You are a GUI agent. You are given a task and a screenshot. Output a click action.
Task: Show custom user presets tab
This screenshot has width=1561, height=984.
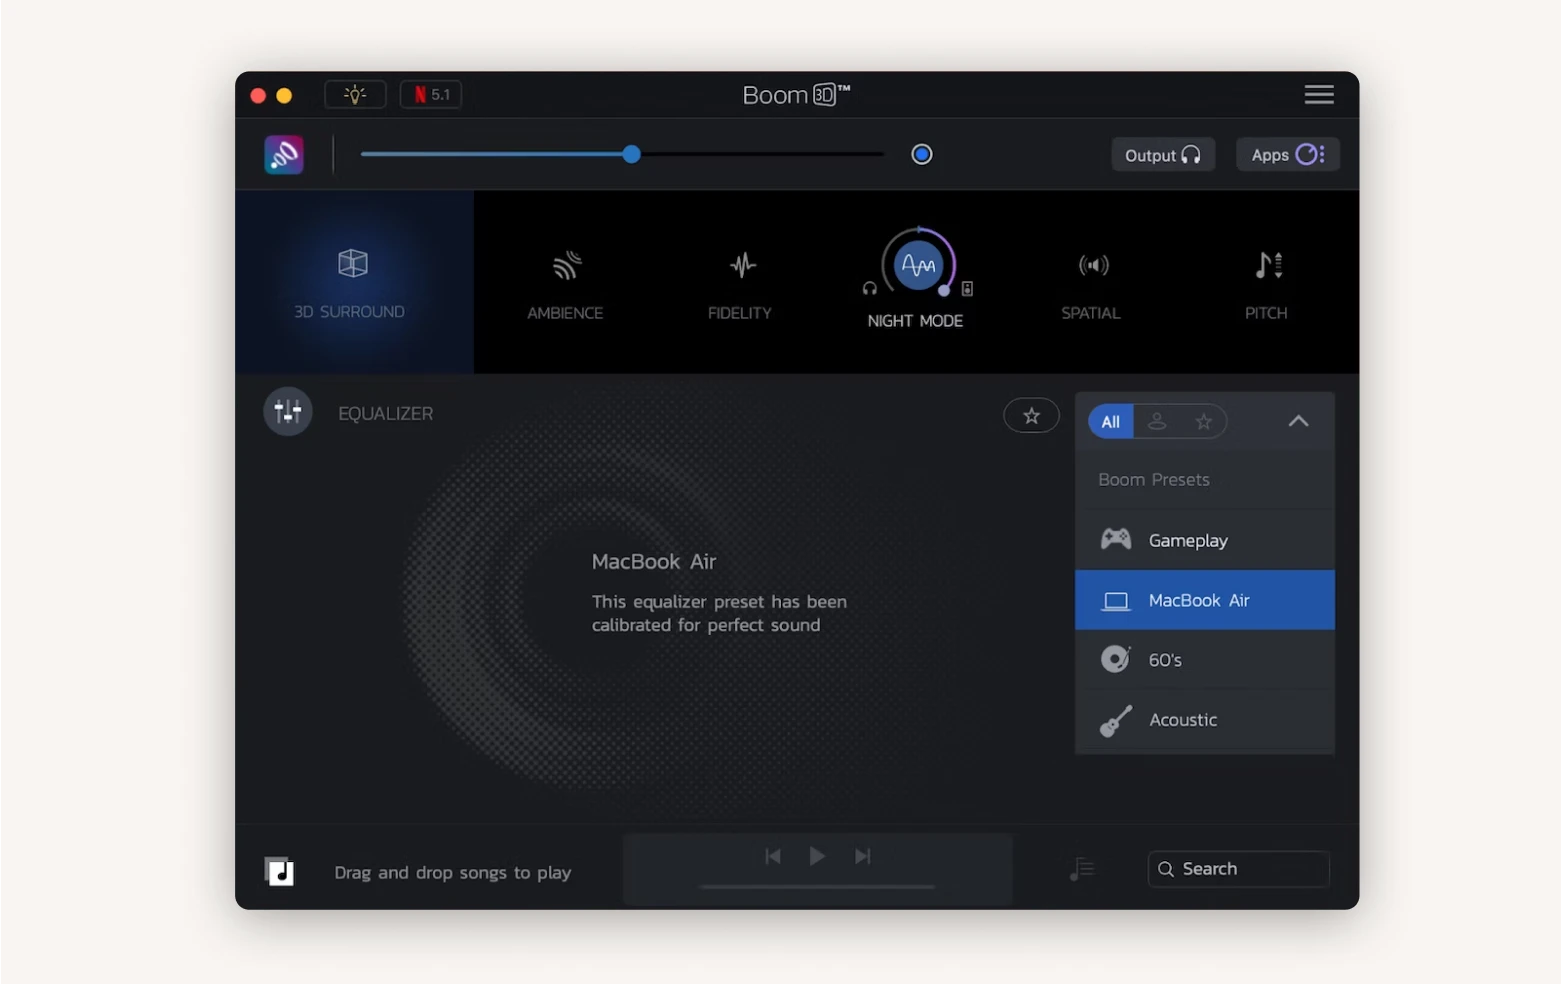pyautogui.click(x=1157, y=421)
